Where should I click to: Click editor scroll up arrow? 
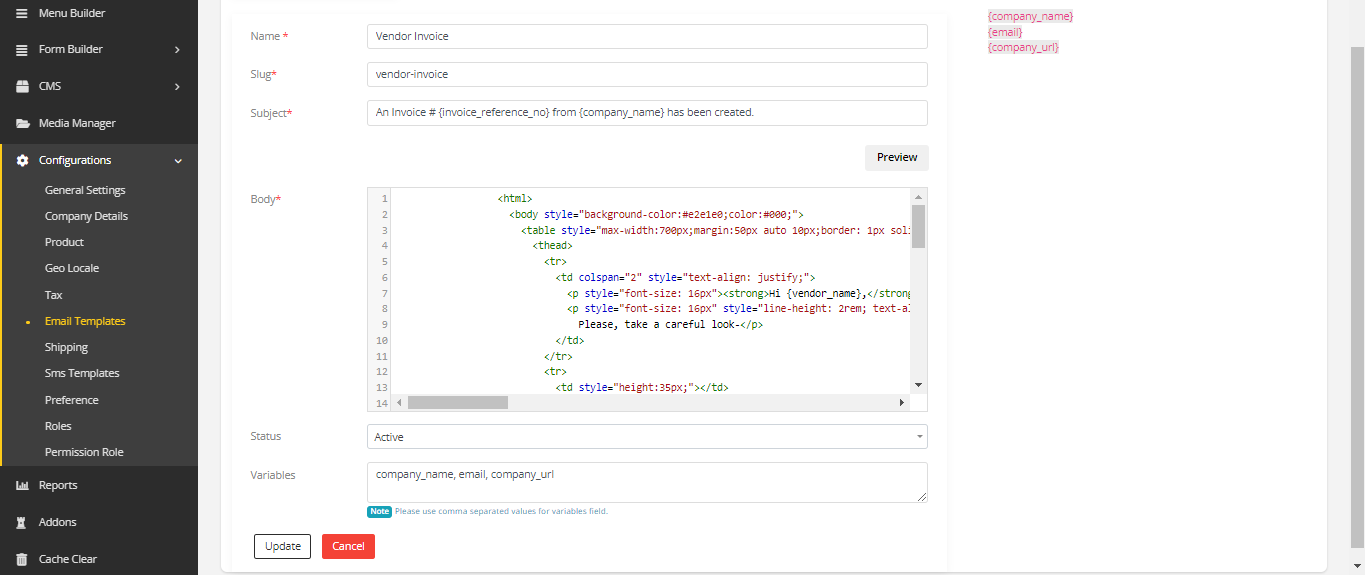(x=918, y=197)
